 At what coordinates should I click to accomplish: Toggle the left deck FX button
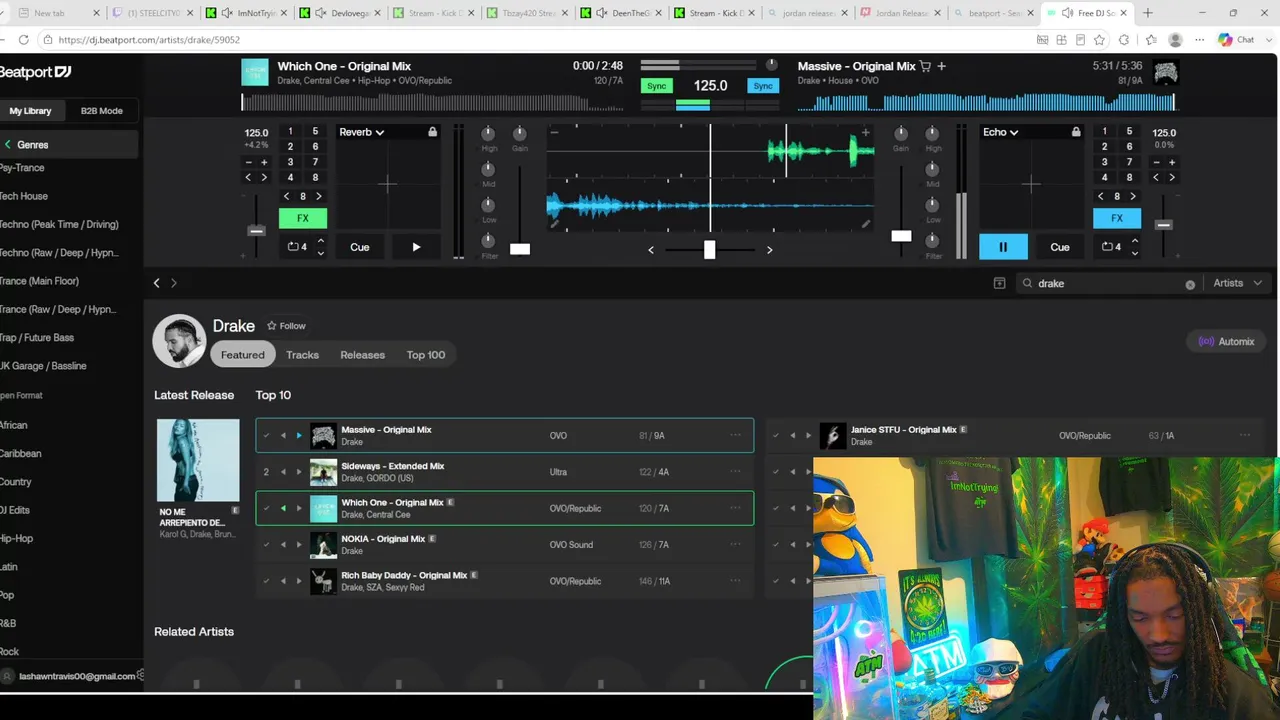[x=303, y=218]
